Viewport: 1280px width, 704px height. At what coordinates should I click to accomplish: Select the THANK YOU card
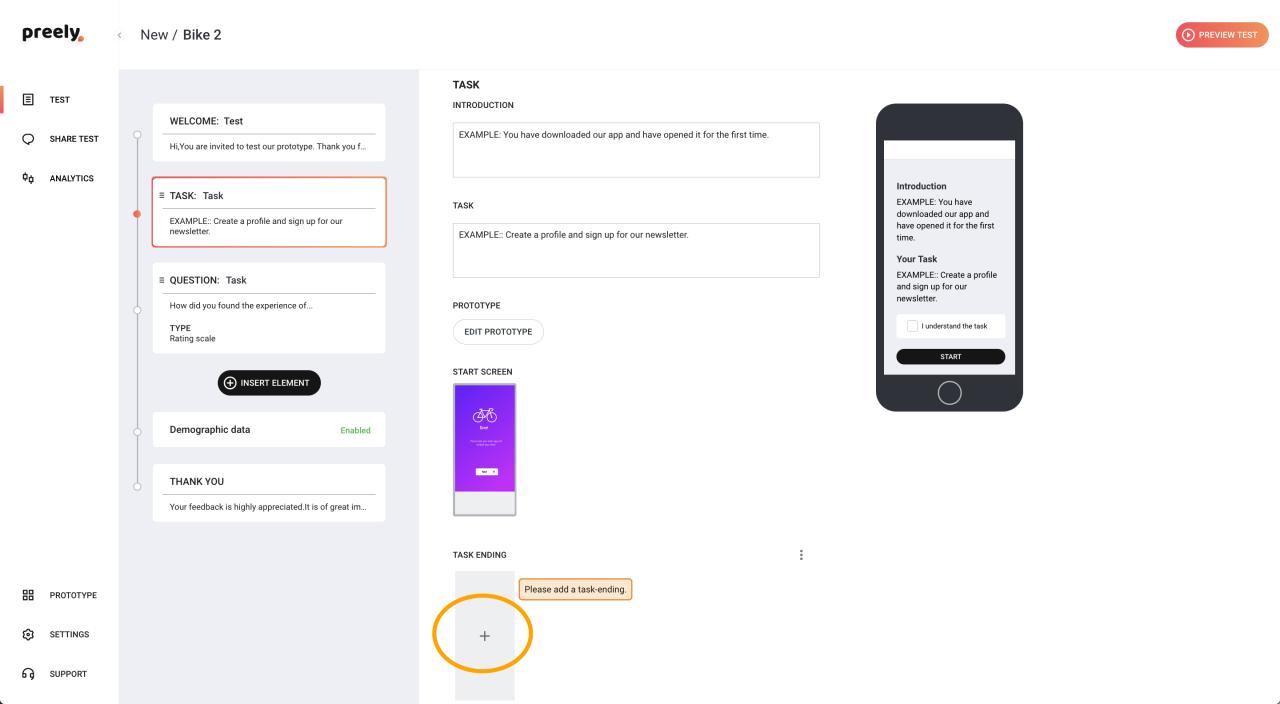click(x=269, y=493)
